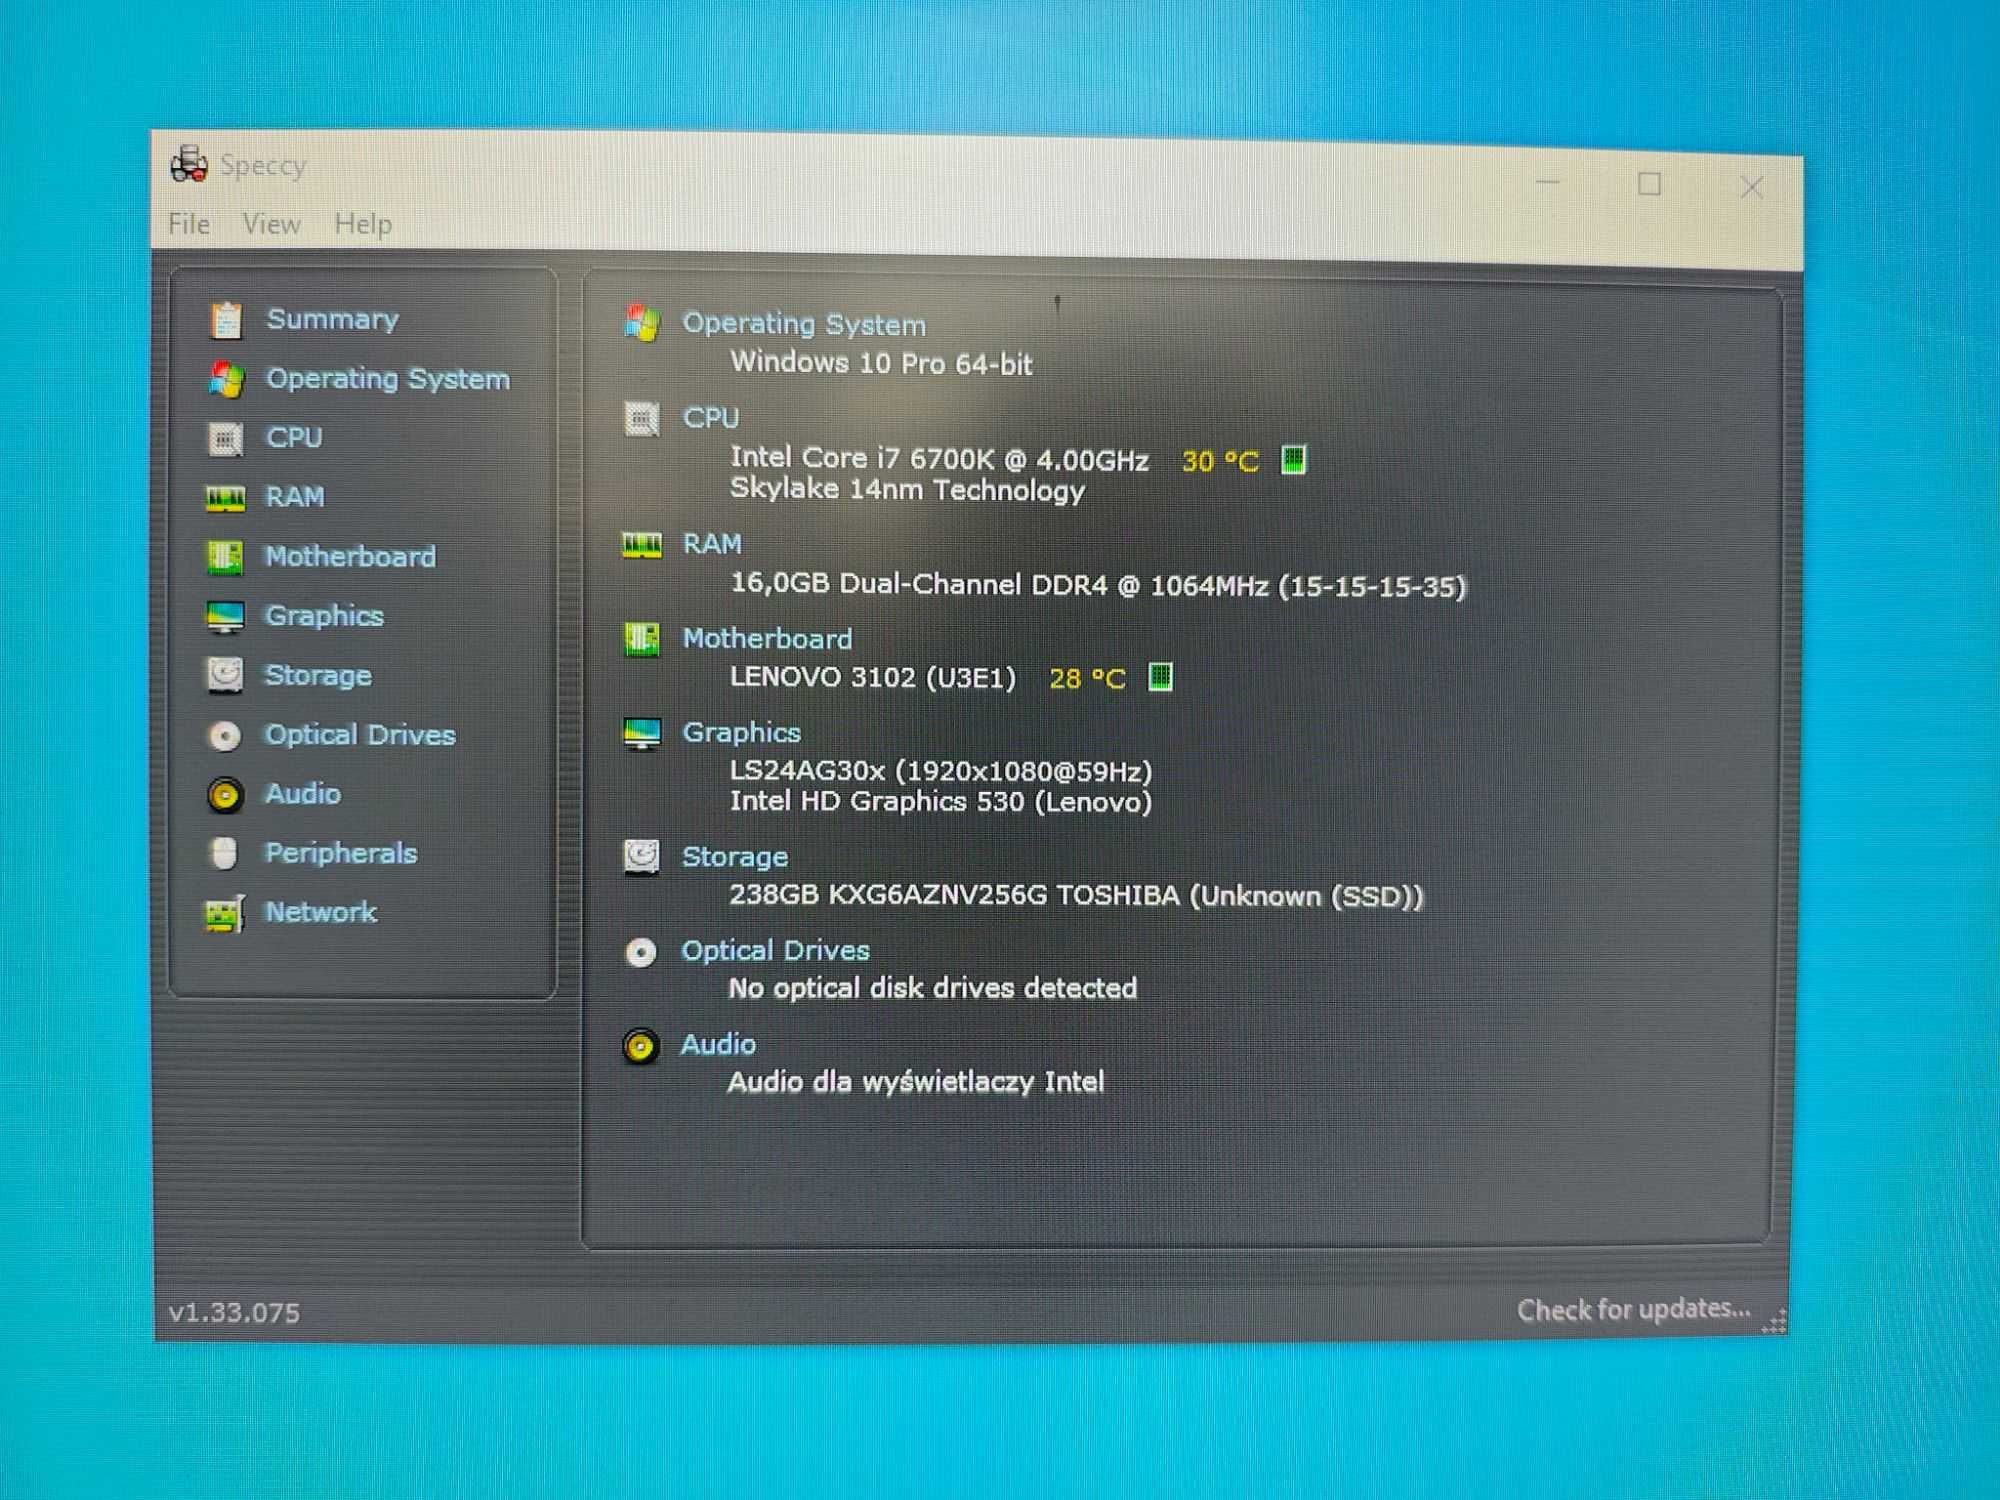Click the Storage heading link in summary
Screen dimensions: 2000x1500
pyautogui.click(x=735, y=857)
